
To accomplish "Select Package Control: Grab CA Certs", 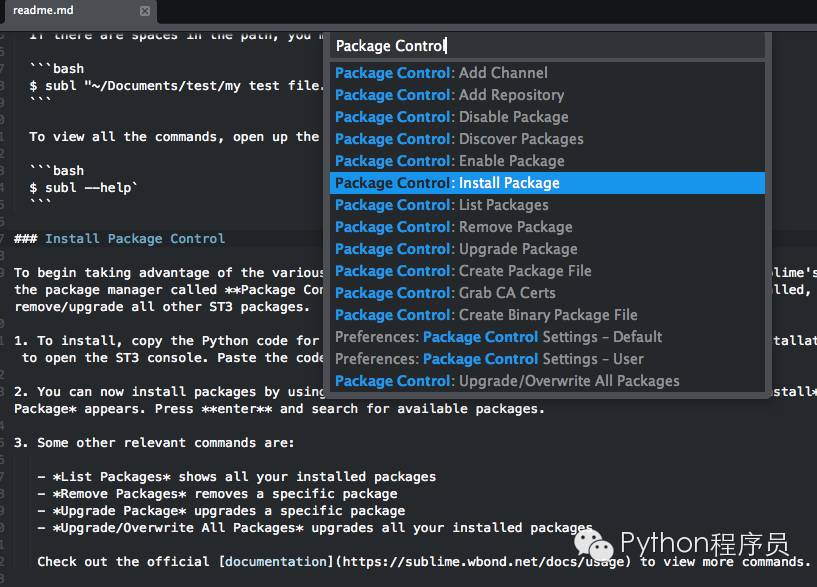I will [547, 293].
